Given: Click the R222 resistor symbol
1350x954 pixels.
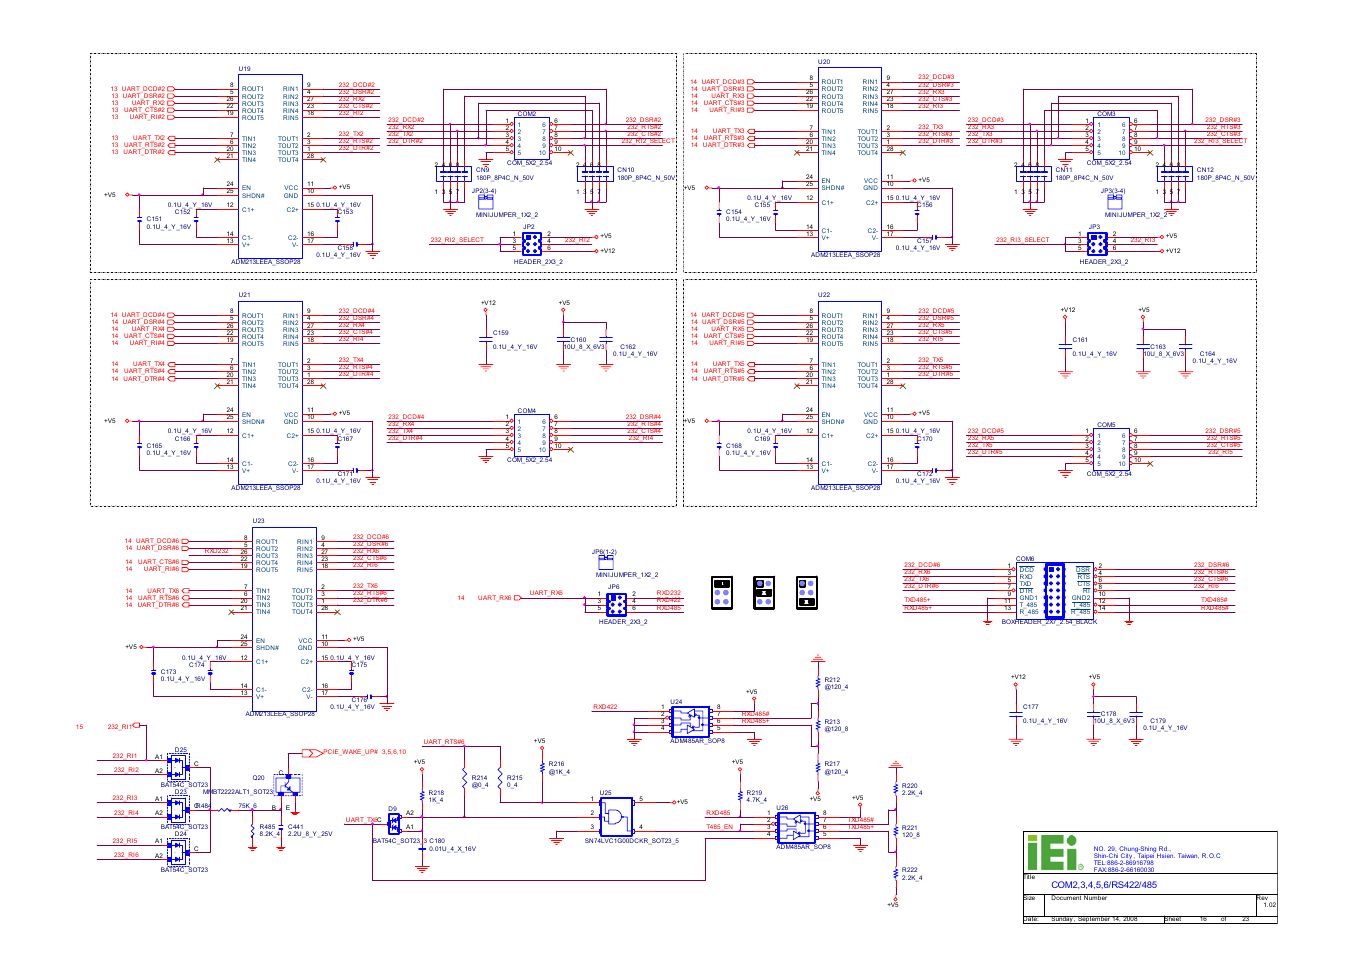Looking at the screenshot, I should [896, 873].
